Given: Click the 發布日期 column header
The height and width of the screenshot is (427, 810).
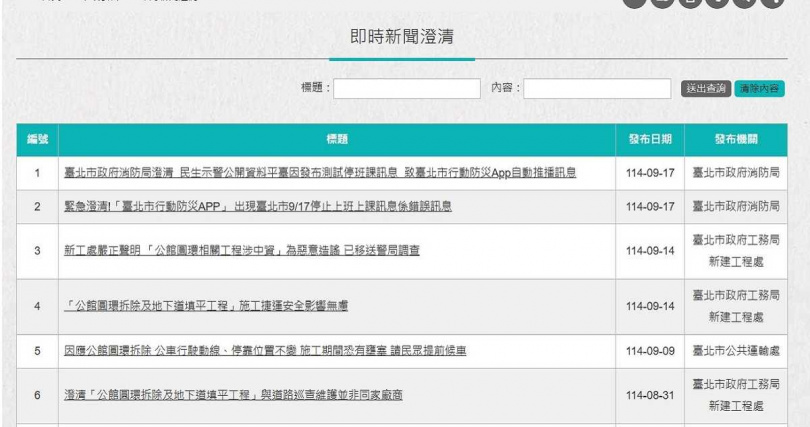Looking at the screenshot, I should (x=650, y=139).
